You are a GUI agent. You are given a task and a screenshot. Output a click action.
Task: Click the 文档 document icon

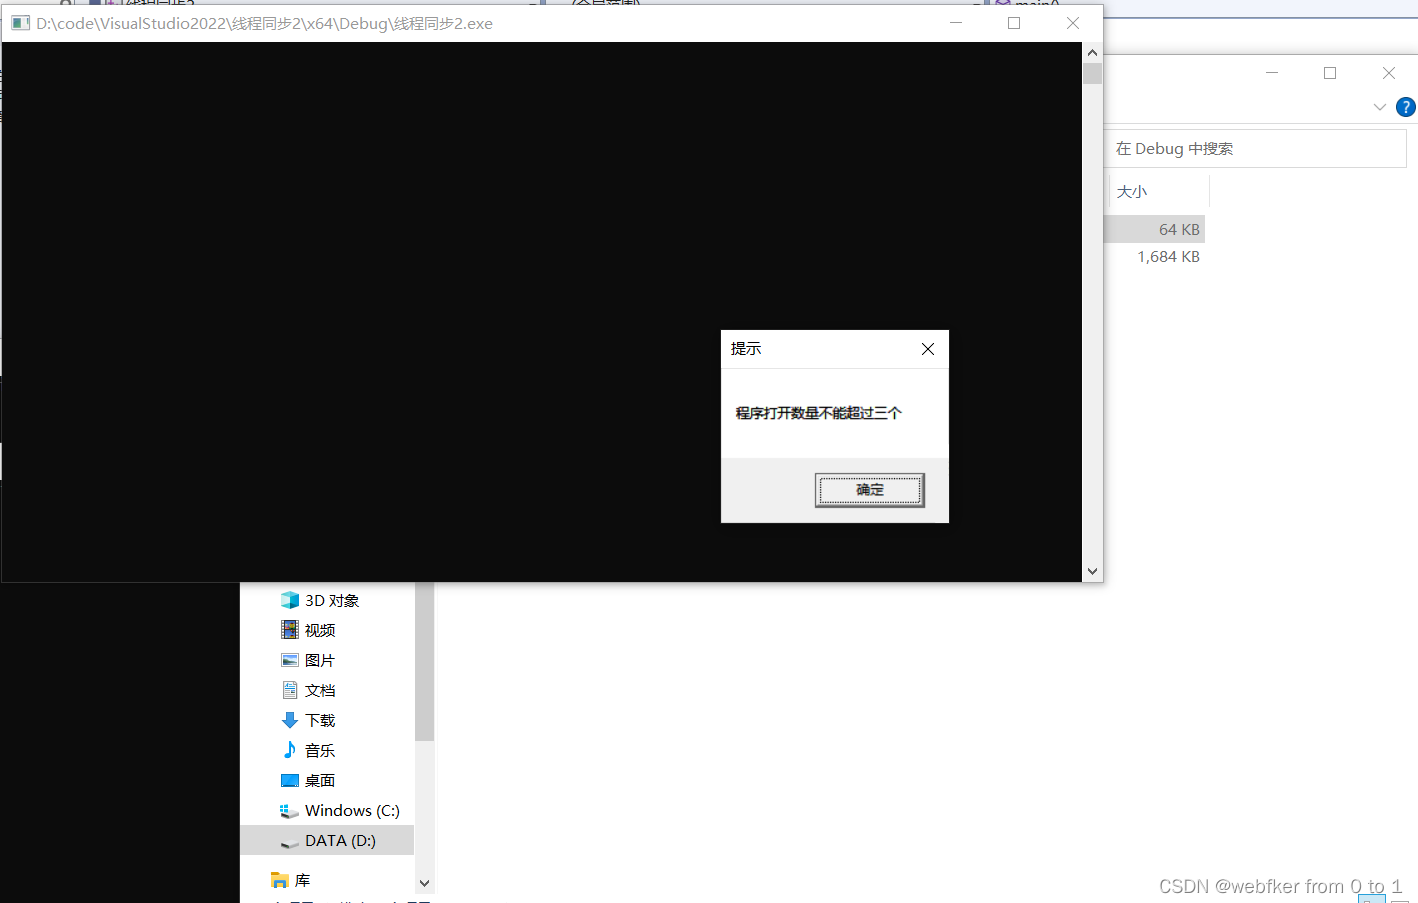pos(290,690)
